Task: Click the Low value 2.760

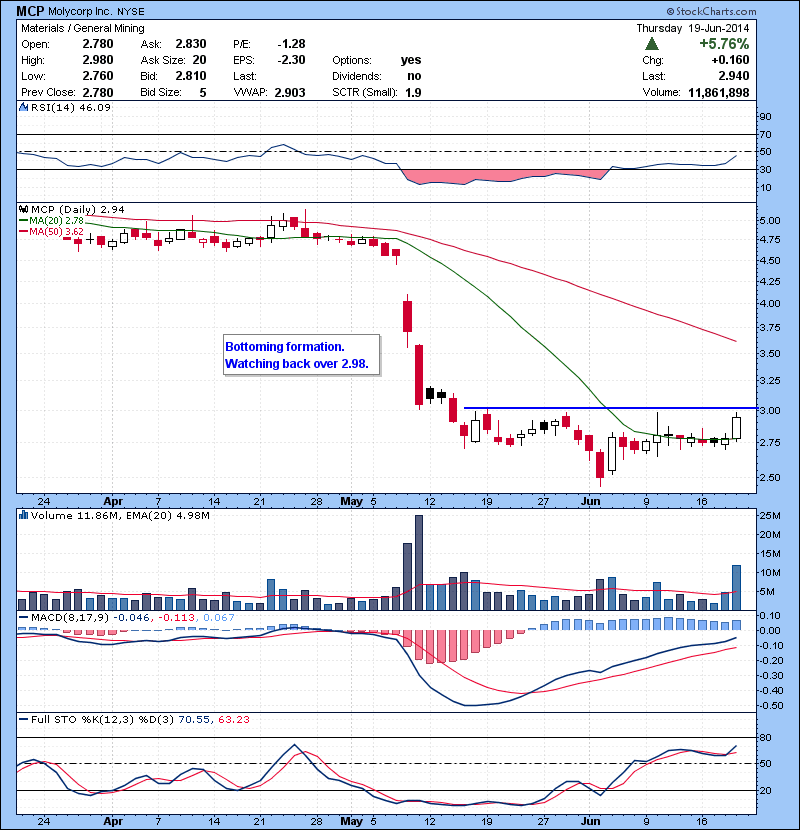Action: [x=98, y=76]
